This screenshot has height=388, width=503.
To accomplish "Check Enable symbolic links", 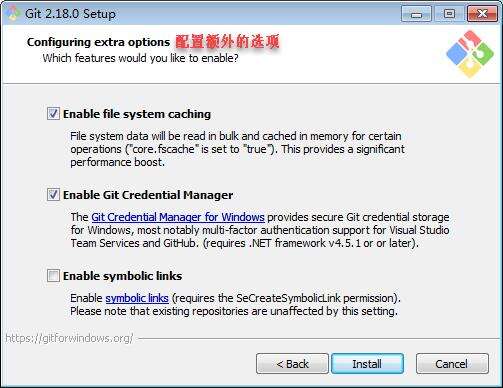I will (53, 276).
